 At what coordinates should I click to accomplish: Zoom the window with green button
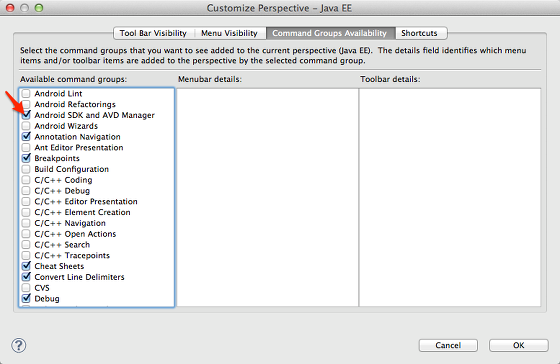39,8
